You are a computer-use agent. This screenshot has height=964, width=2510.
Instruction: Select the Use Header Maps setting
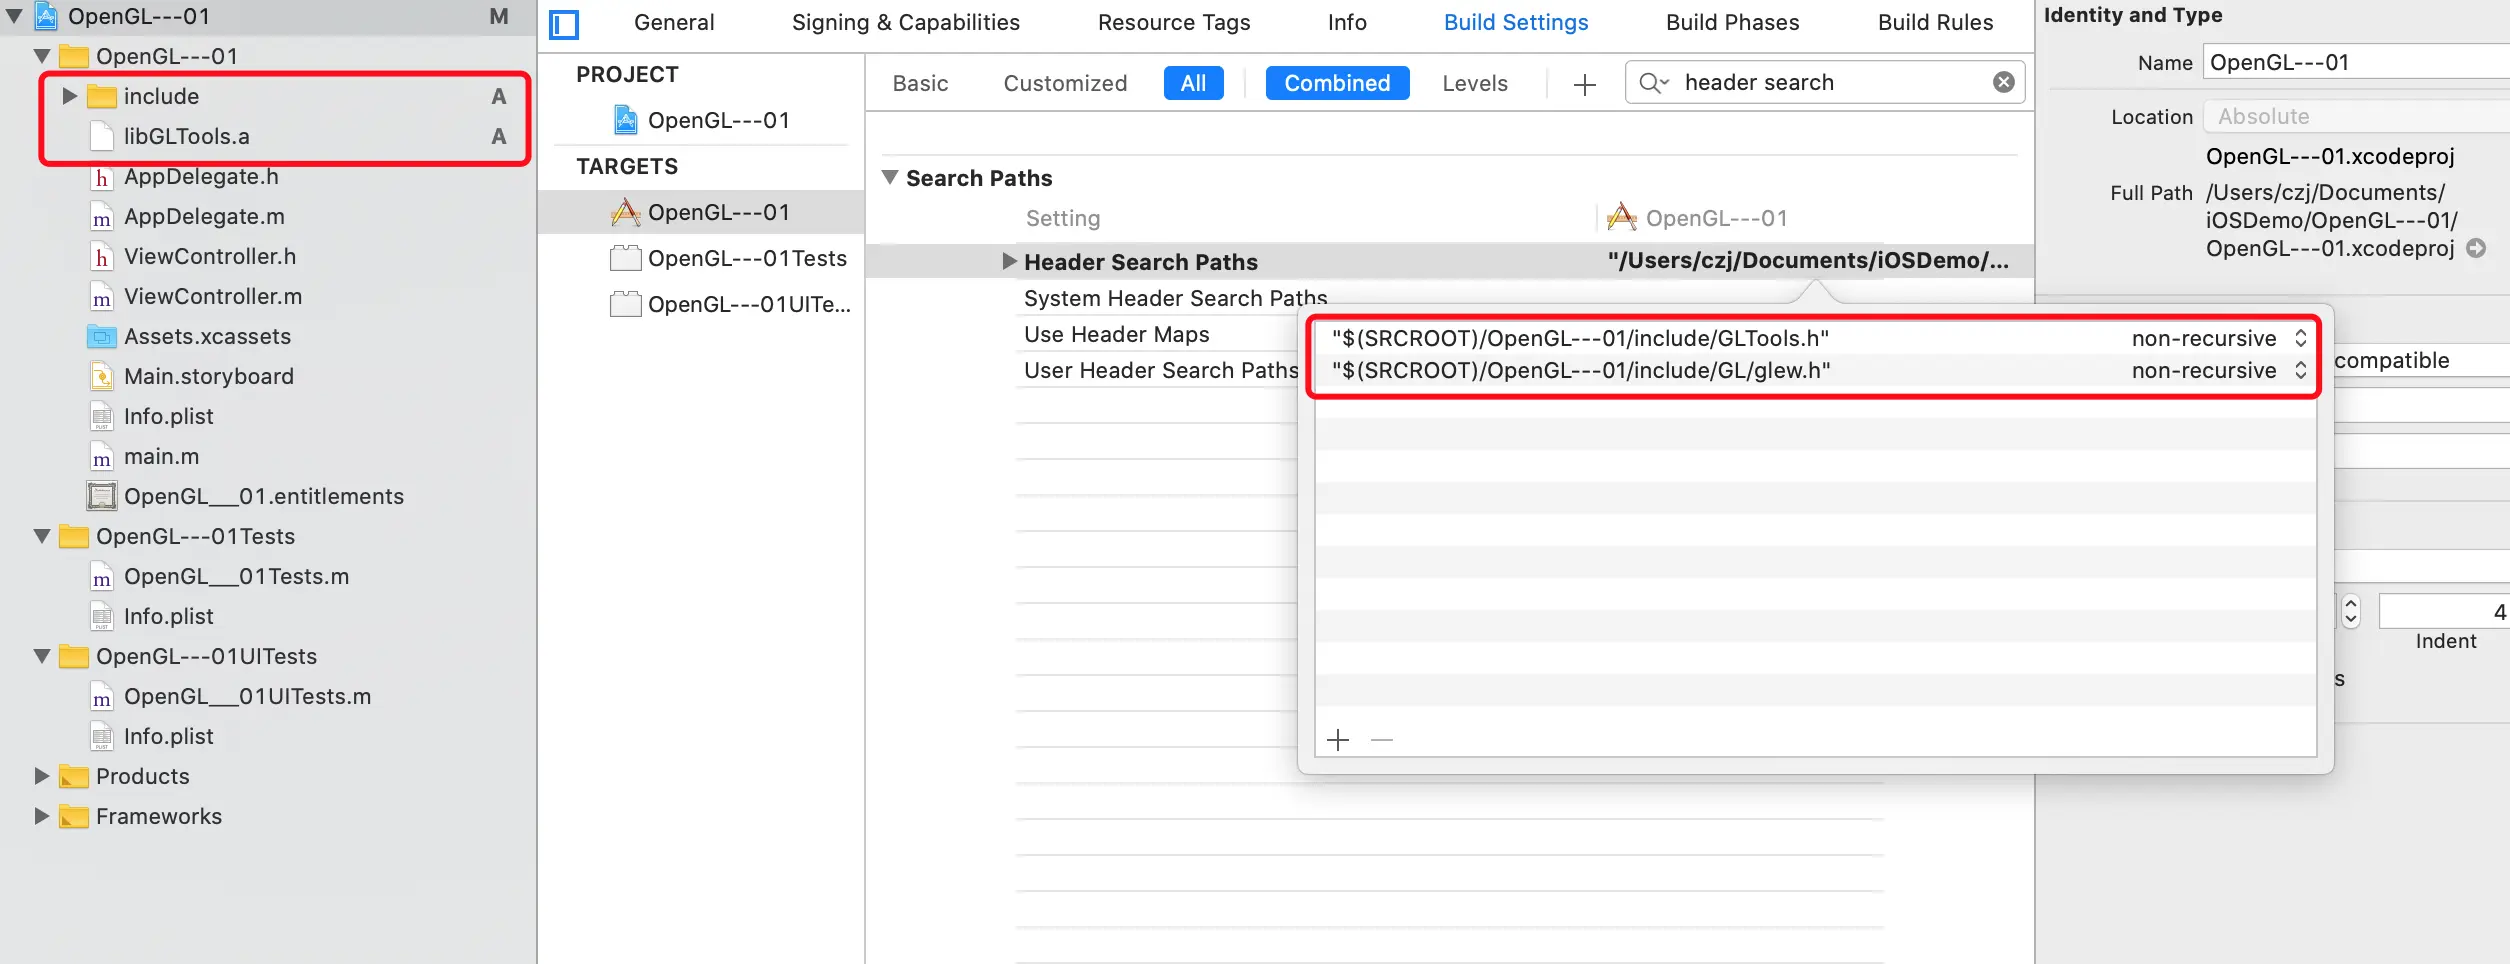(x=1117, y=334)
